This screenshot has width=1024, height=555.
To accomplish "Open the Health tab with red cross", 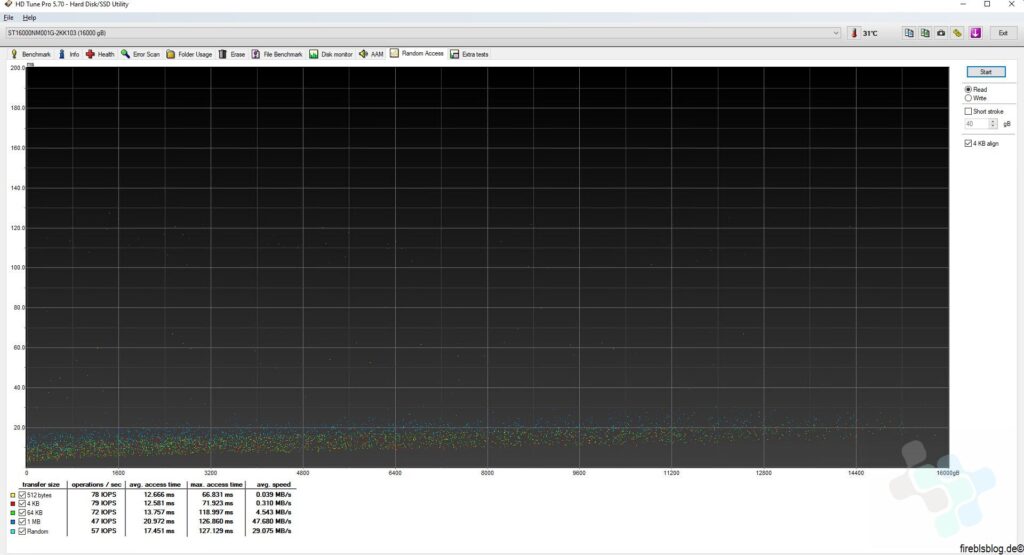I will click(x=100, y=54).
